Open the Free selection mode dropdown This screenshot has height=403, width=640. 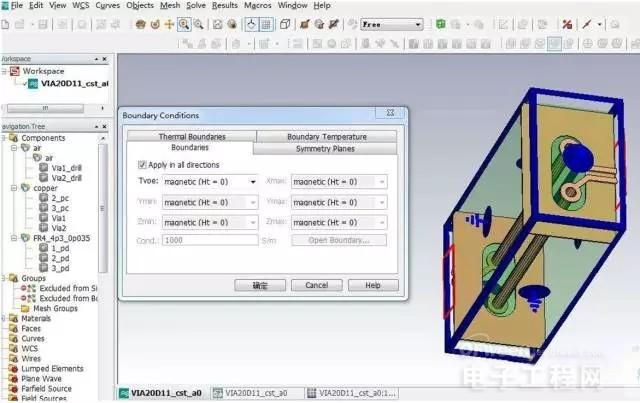tap(390, 24)
